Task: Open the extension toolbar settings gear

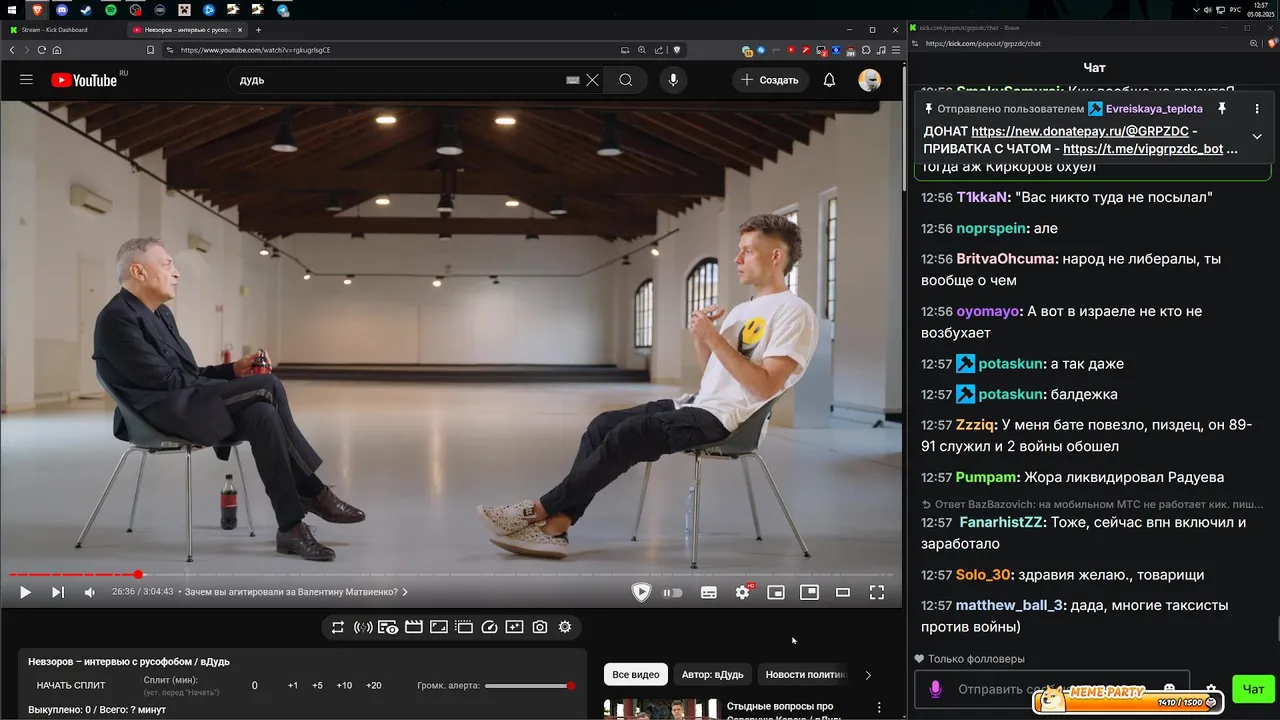Action: (565, 627)
